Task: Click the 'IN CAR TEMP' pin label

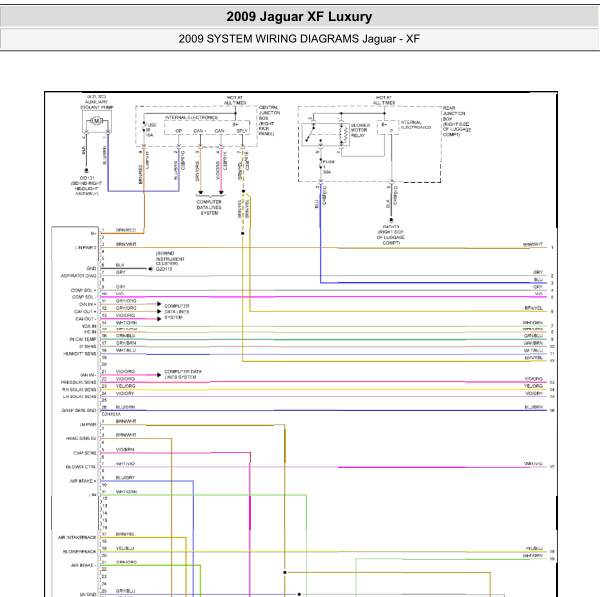Action: [83, 339]
